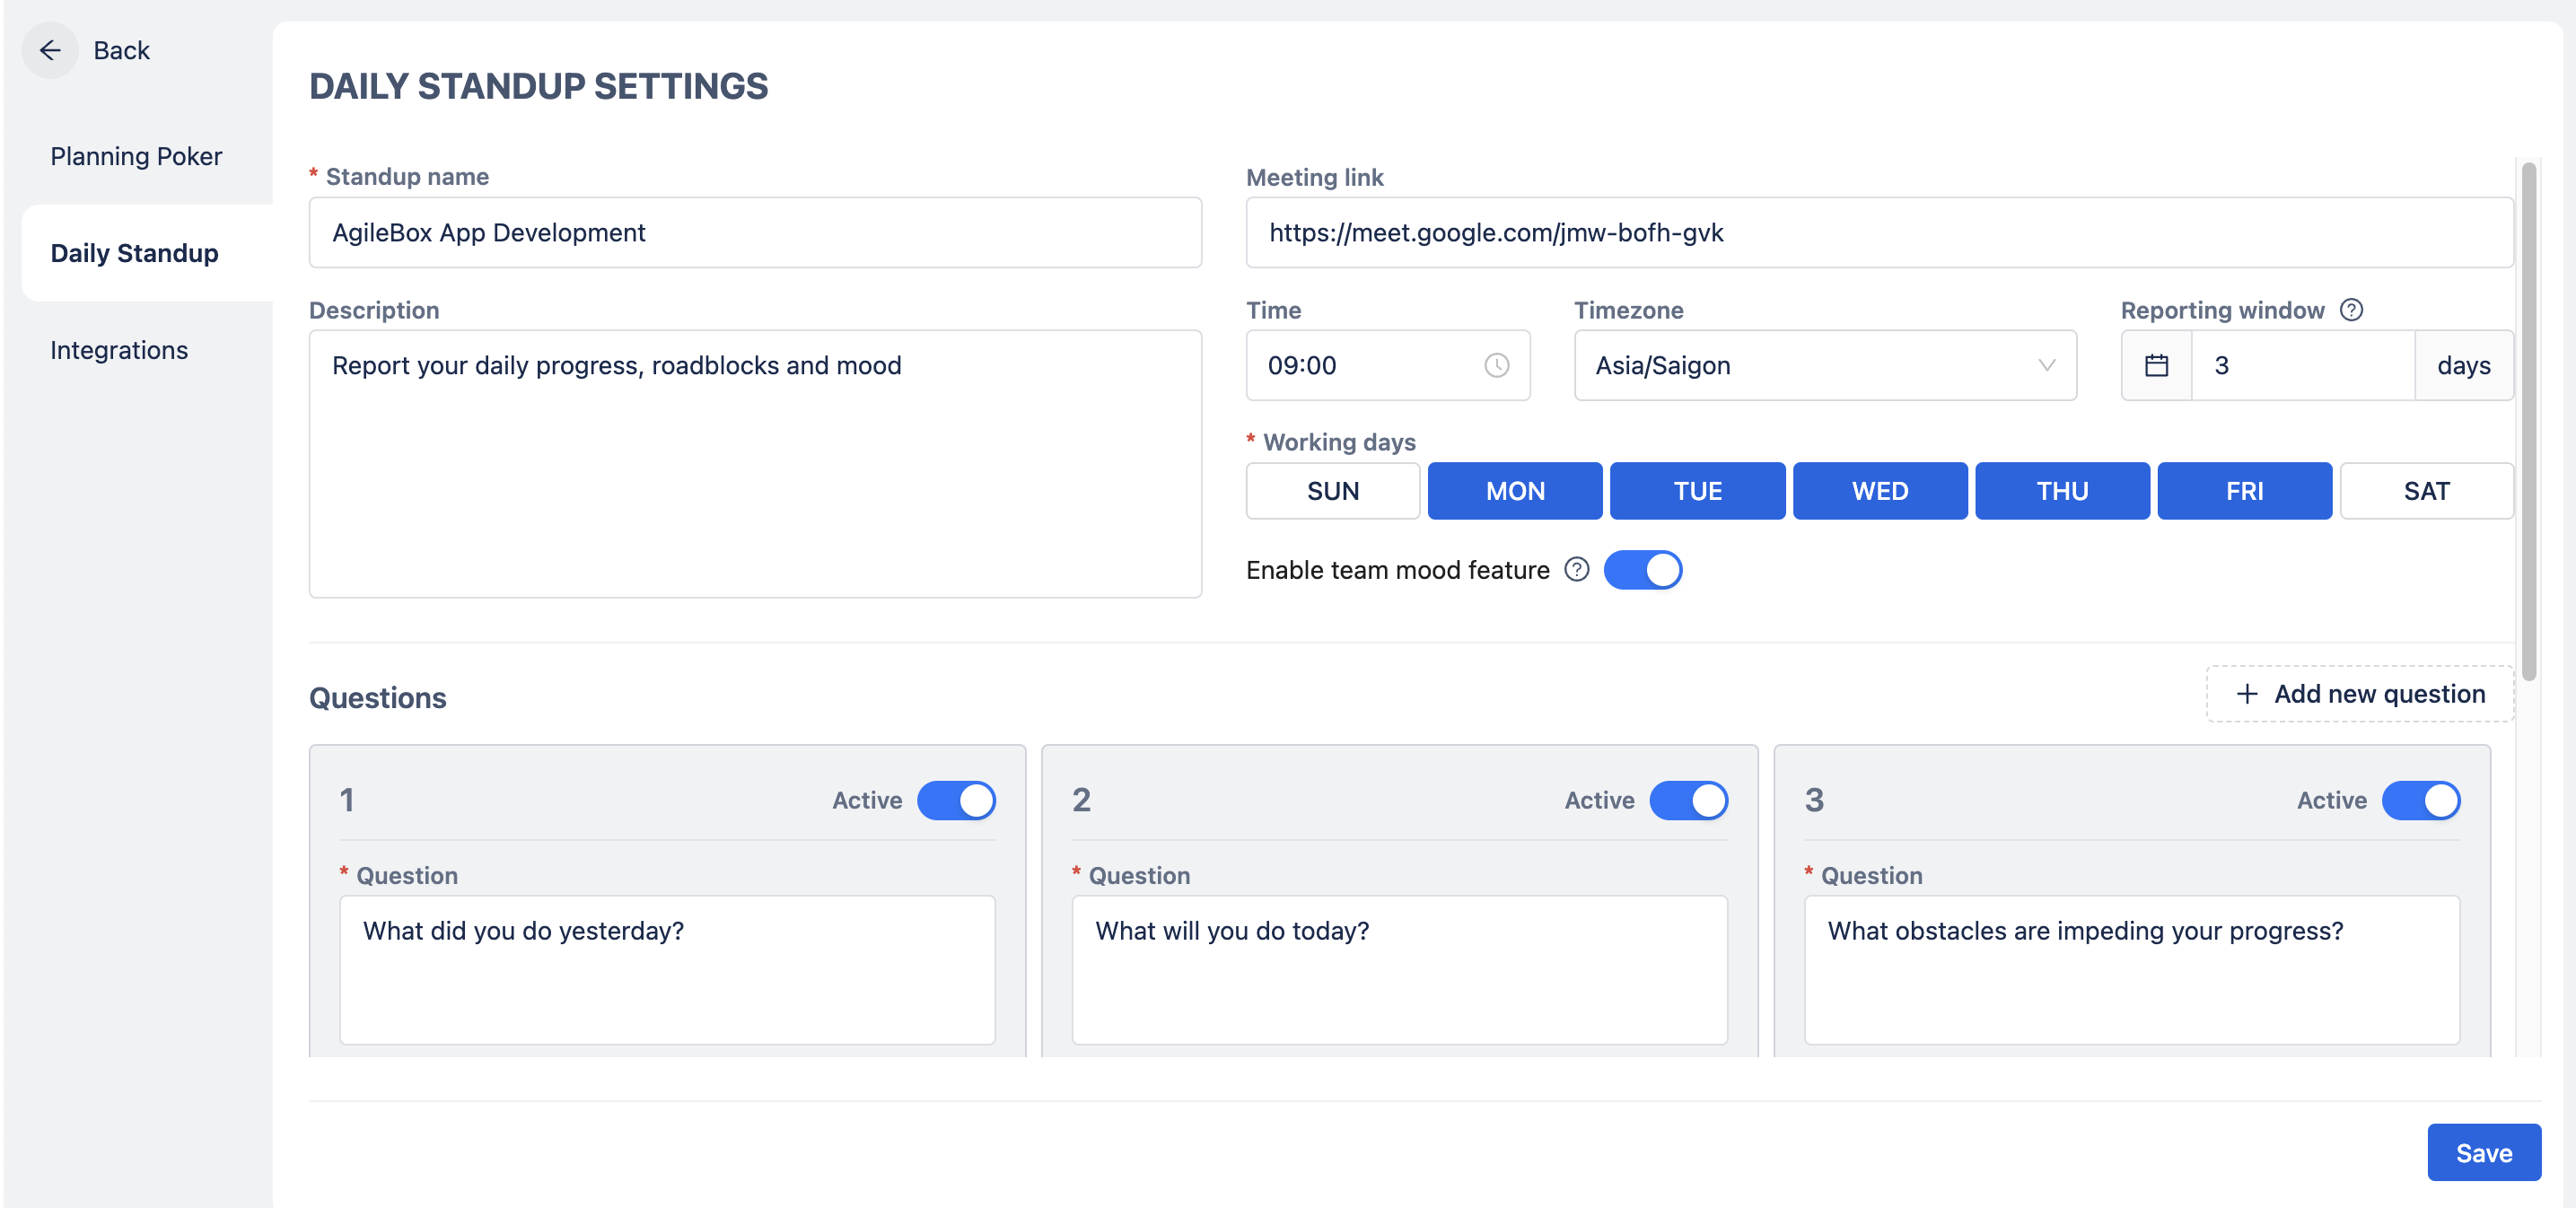The height and width of the screenshot is (1208, 2576).
Task: Click the calendar icon beside reporting days
Action: 2156,365
